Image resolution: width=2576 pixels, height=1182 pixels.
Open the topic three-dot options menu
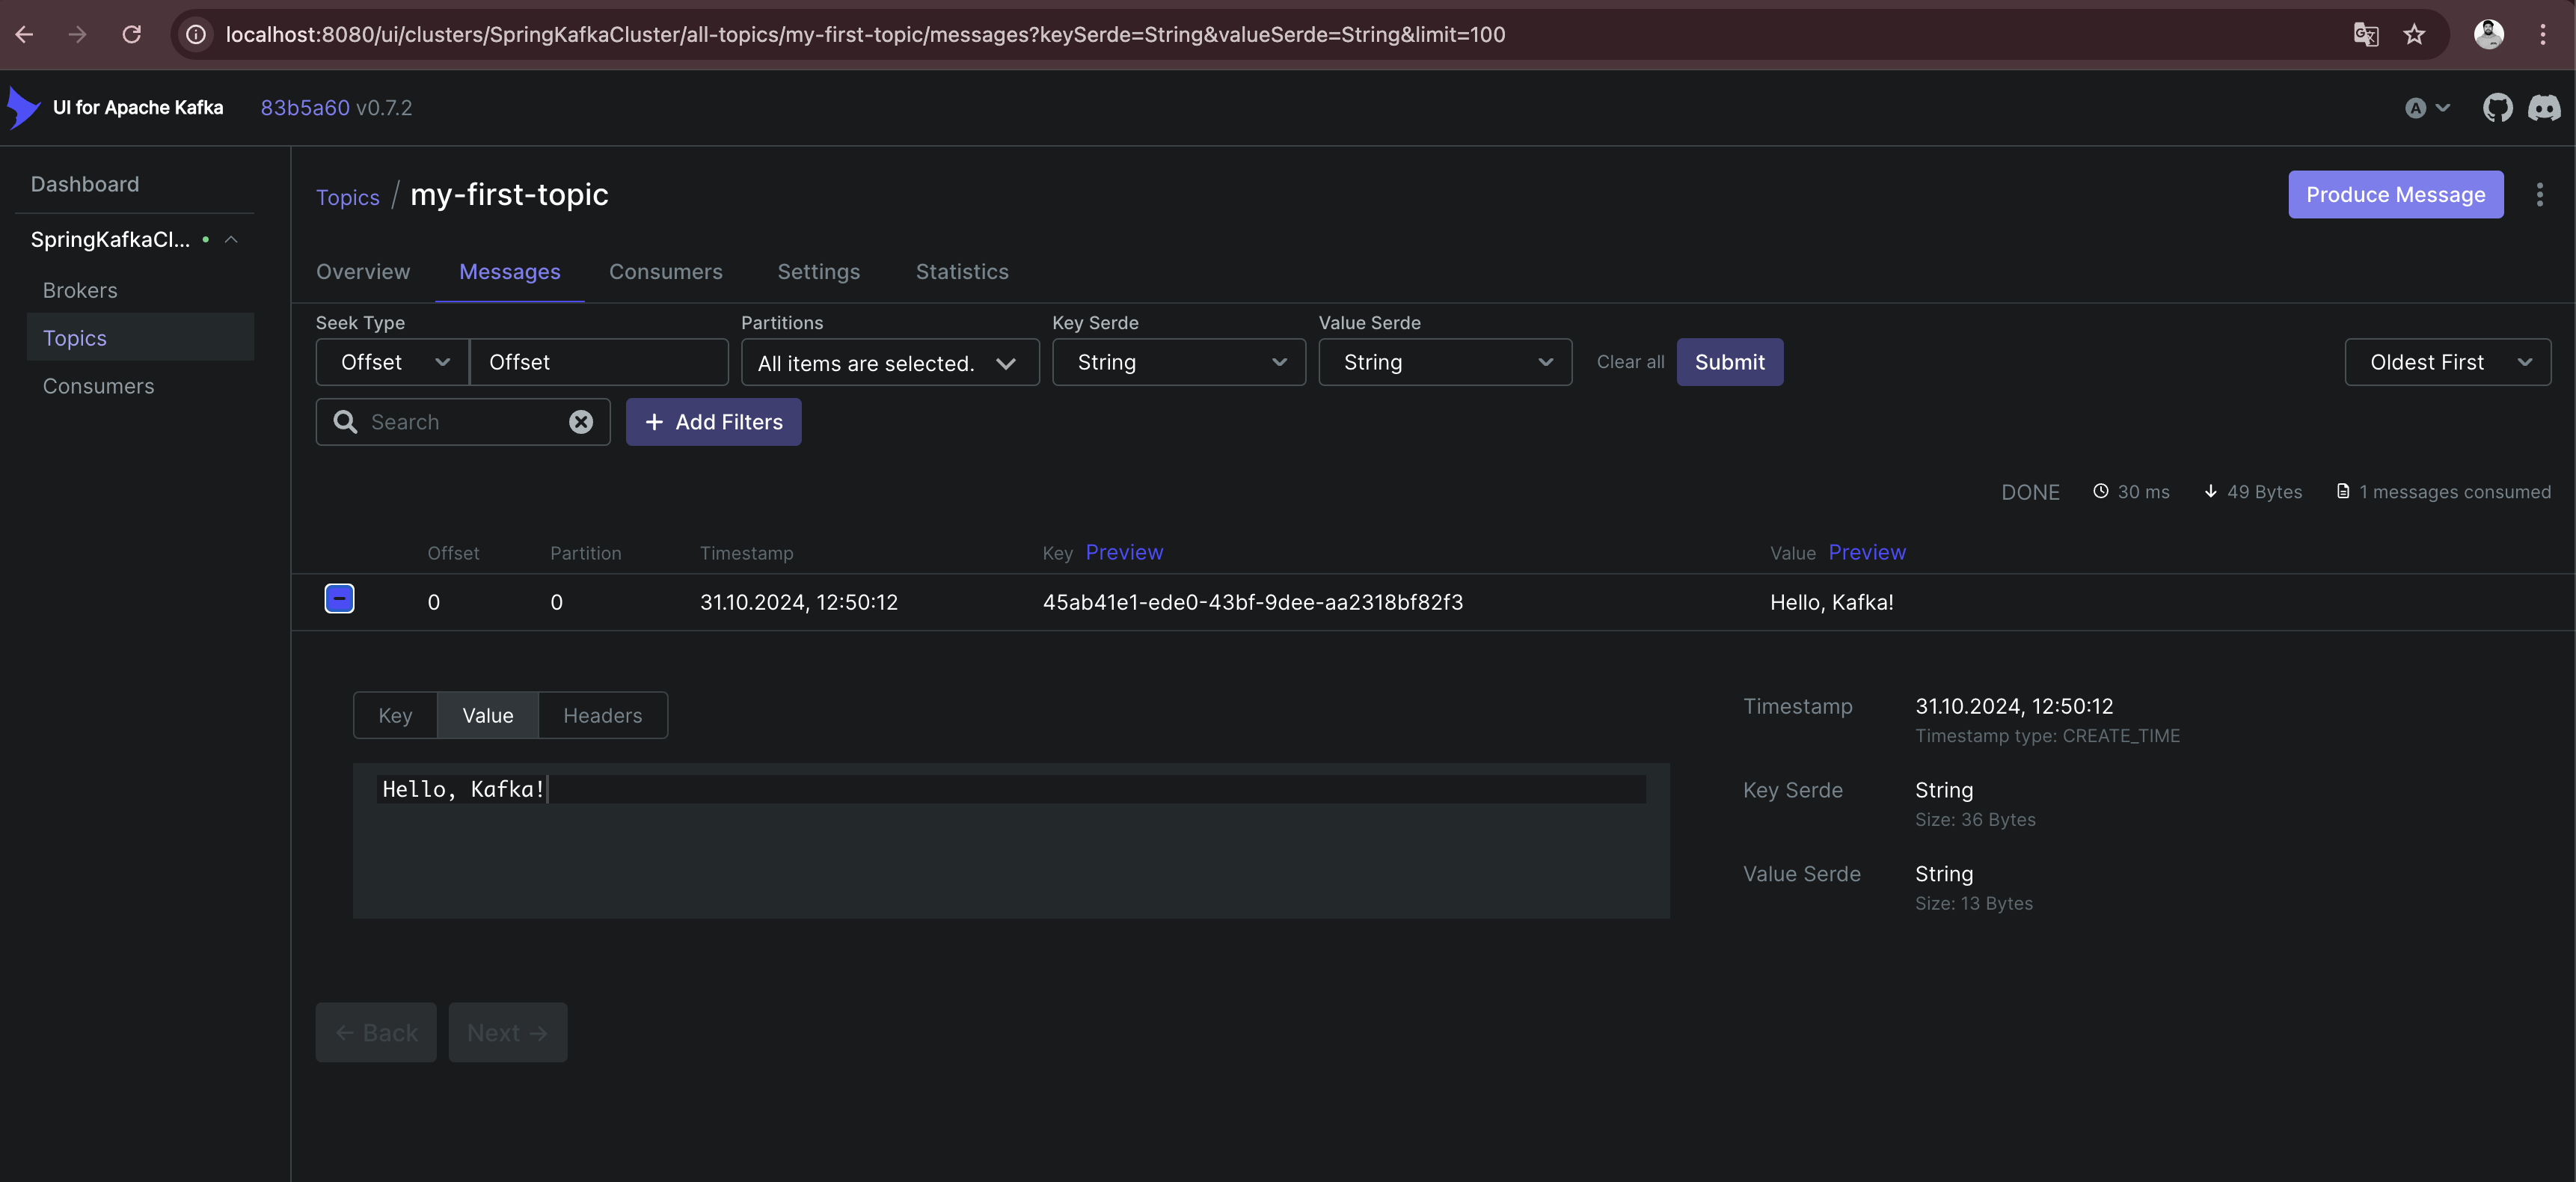click(2539, 195)
